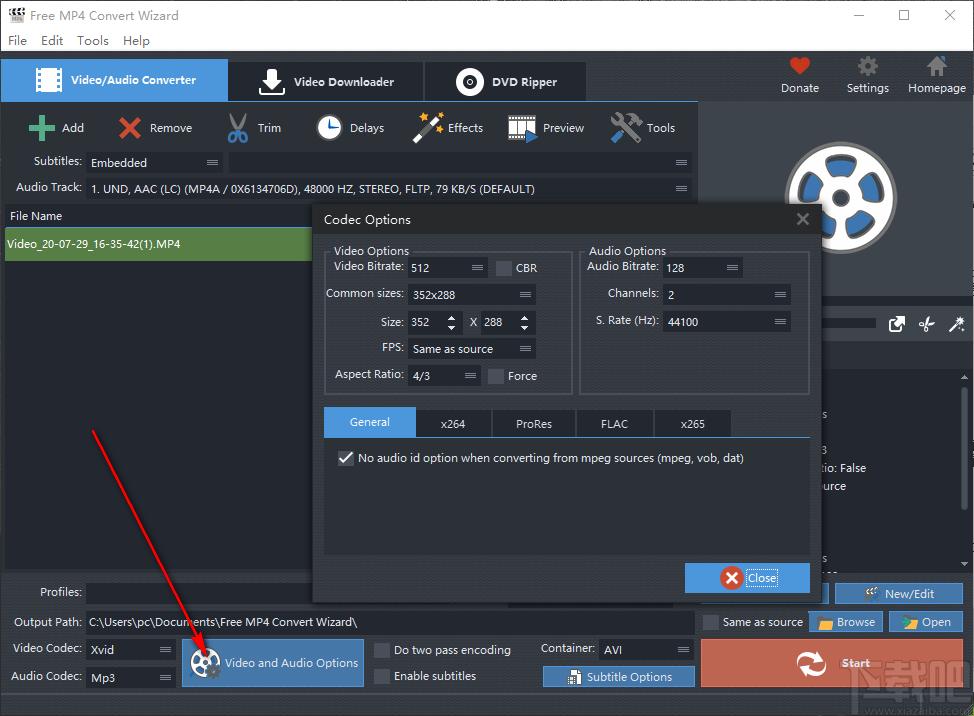
Task: Open the Preview film icon
Action: coord(522,128)
